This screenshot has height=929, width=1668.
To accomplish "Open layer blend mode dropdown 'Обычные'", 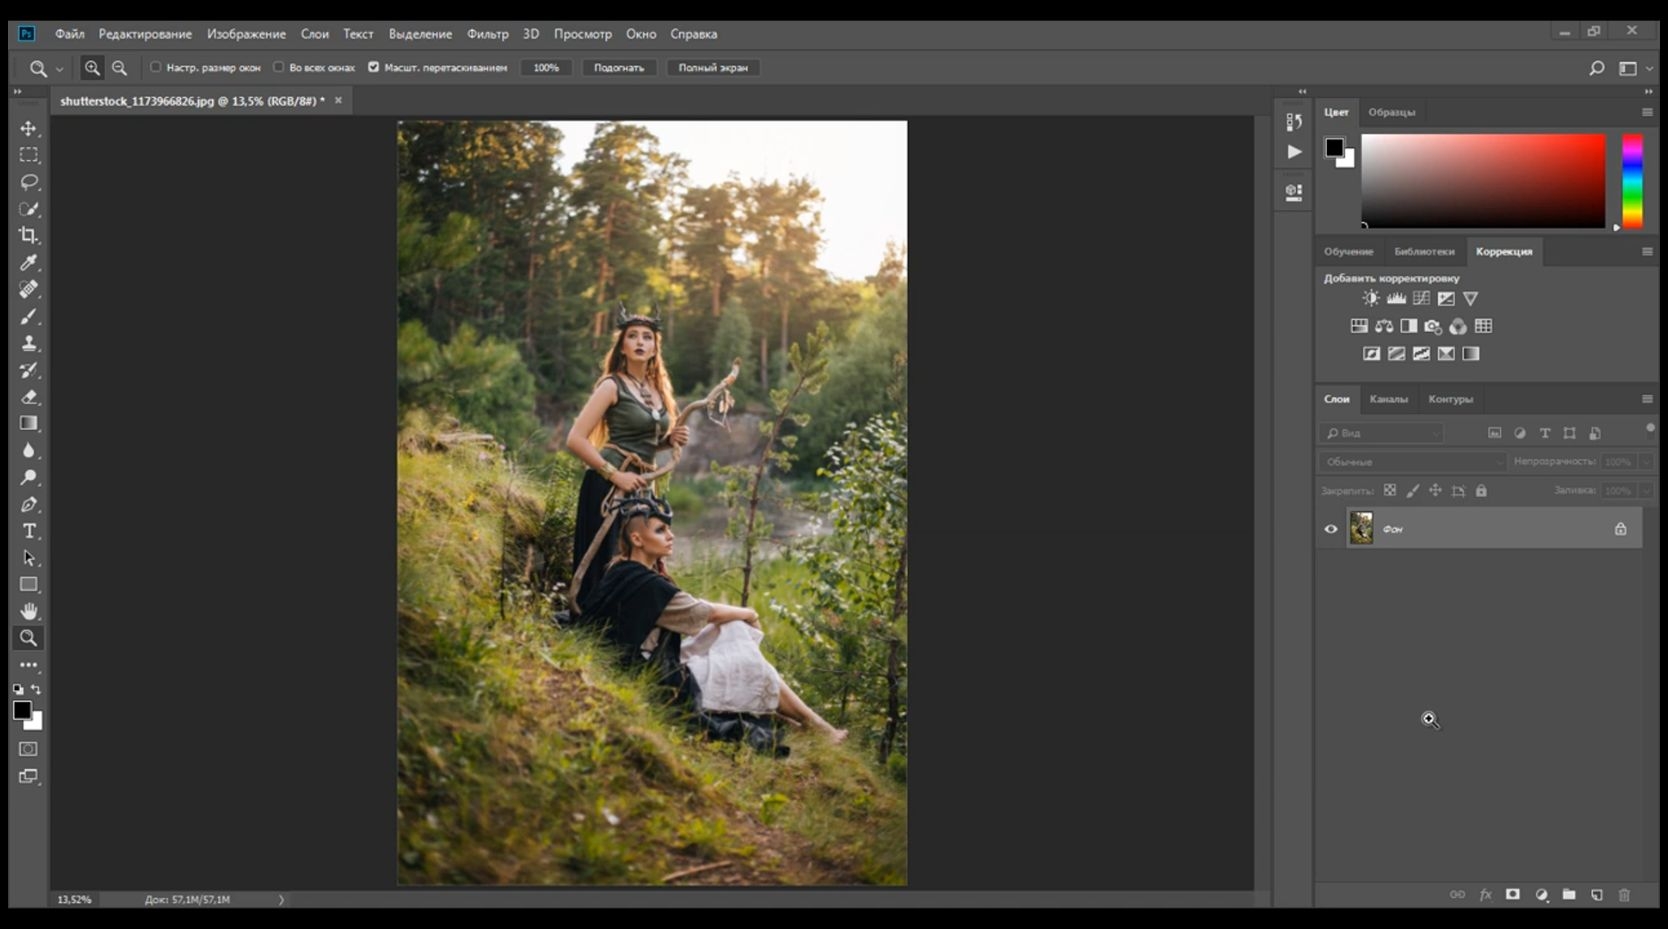I will point(1413,462).
